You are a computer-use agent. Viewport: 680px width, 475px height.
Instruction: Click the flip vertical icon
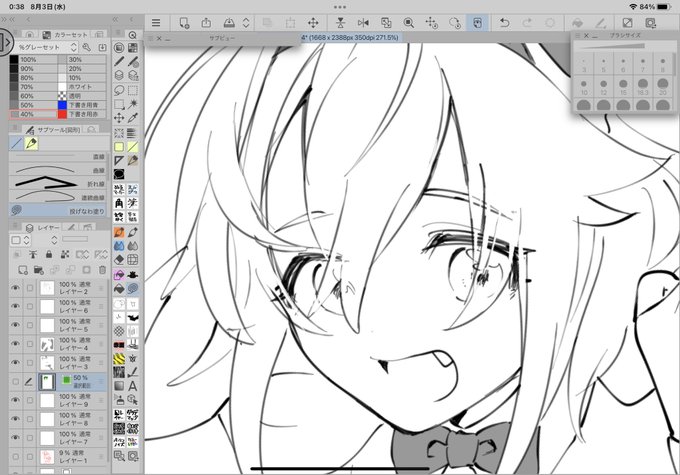point(340,23)
